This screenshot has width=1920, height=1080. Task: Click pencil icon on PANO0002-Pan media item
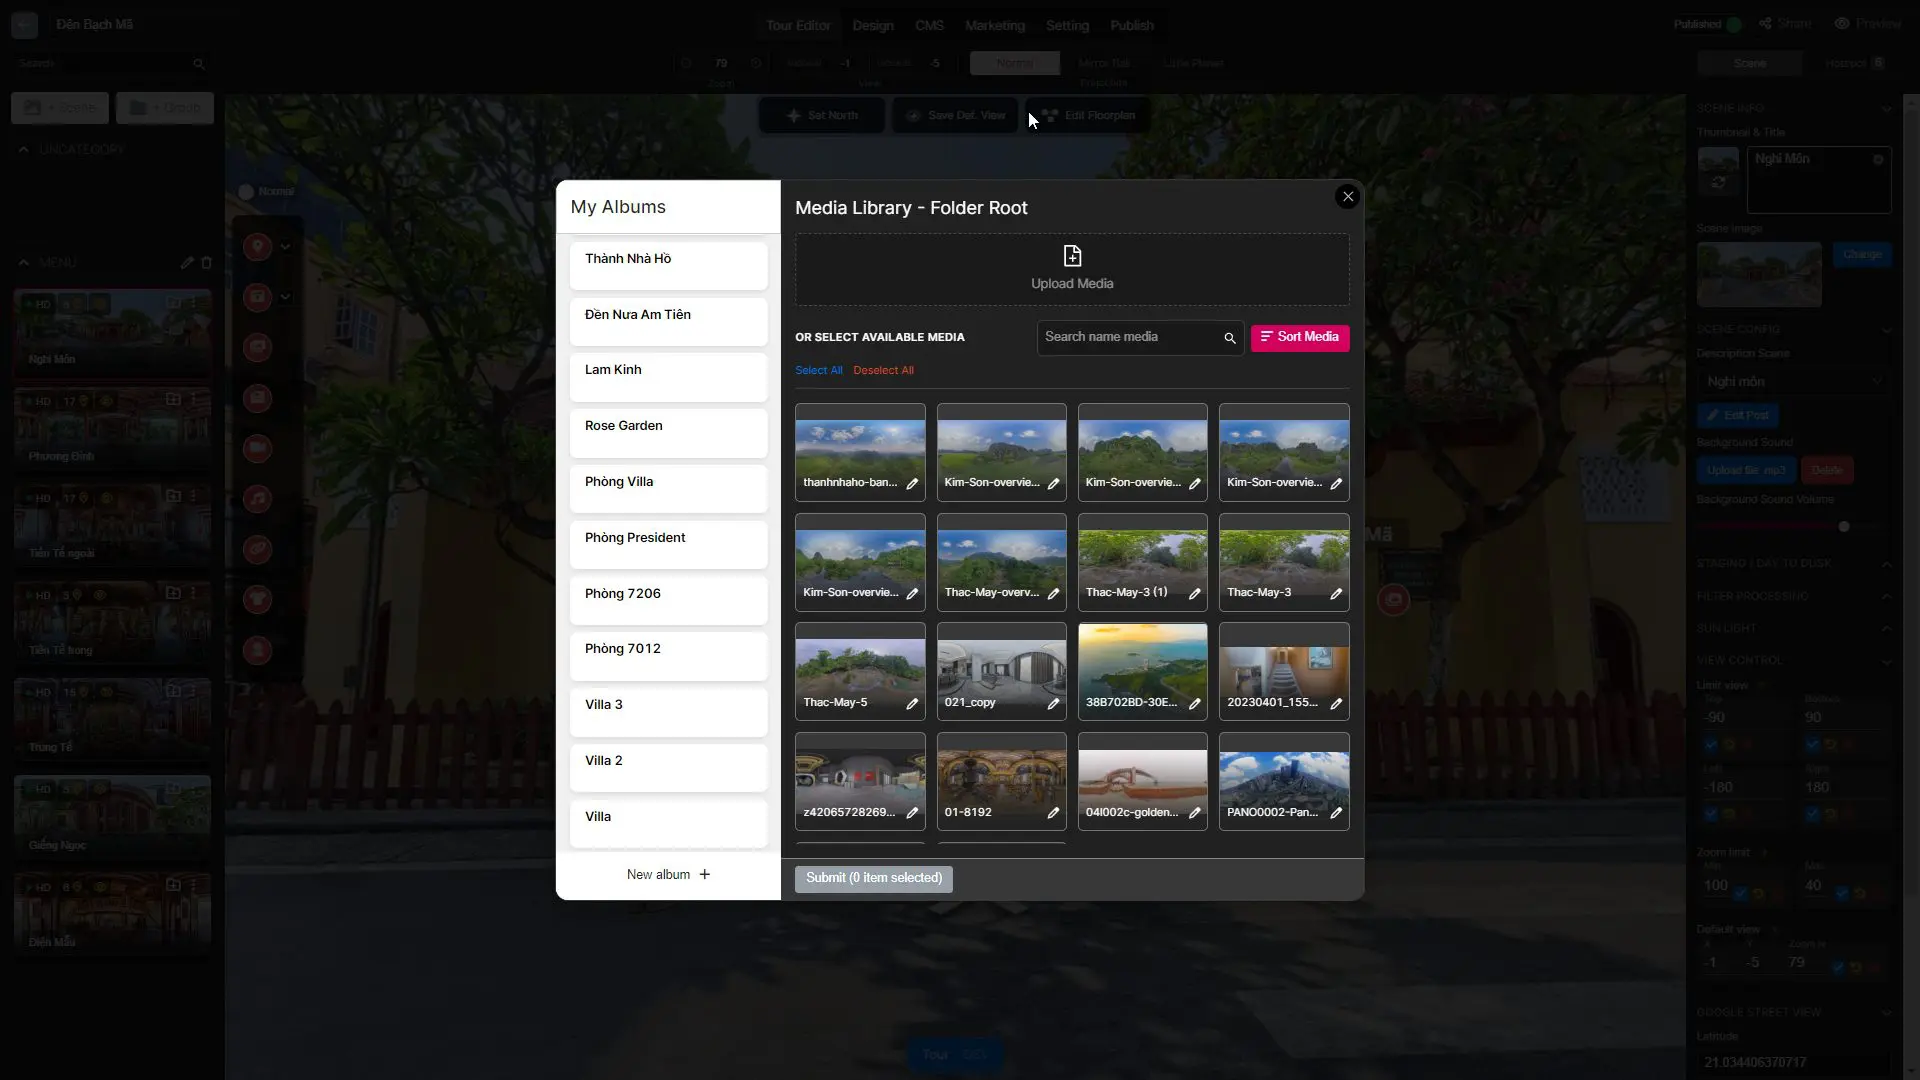[1335, 813]
